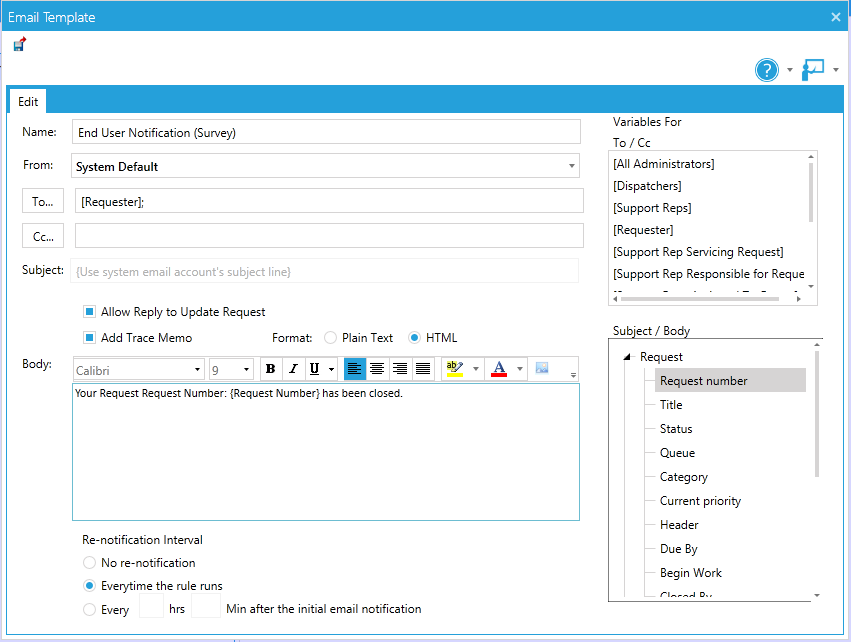Select [Support Reps] variable
The height and width of the screenshot is (642, 851).
pos(652,208)
